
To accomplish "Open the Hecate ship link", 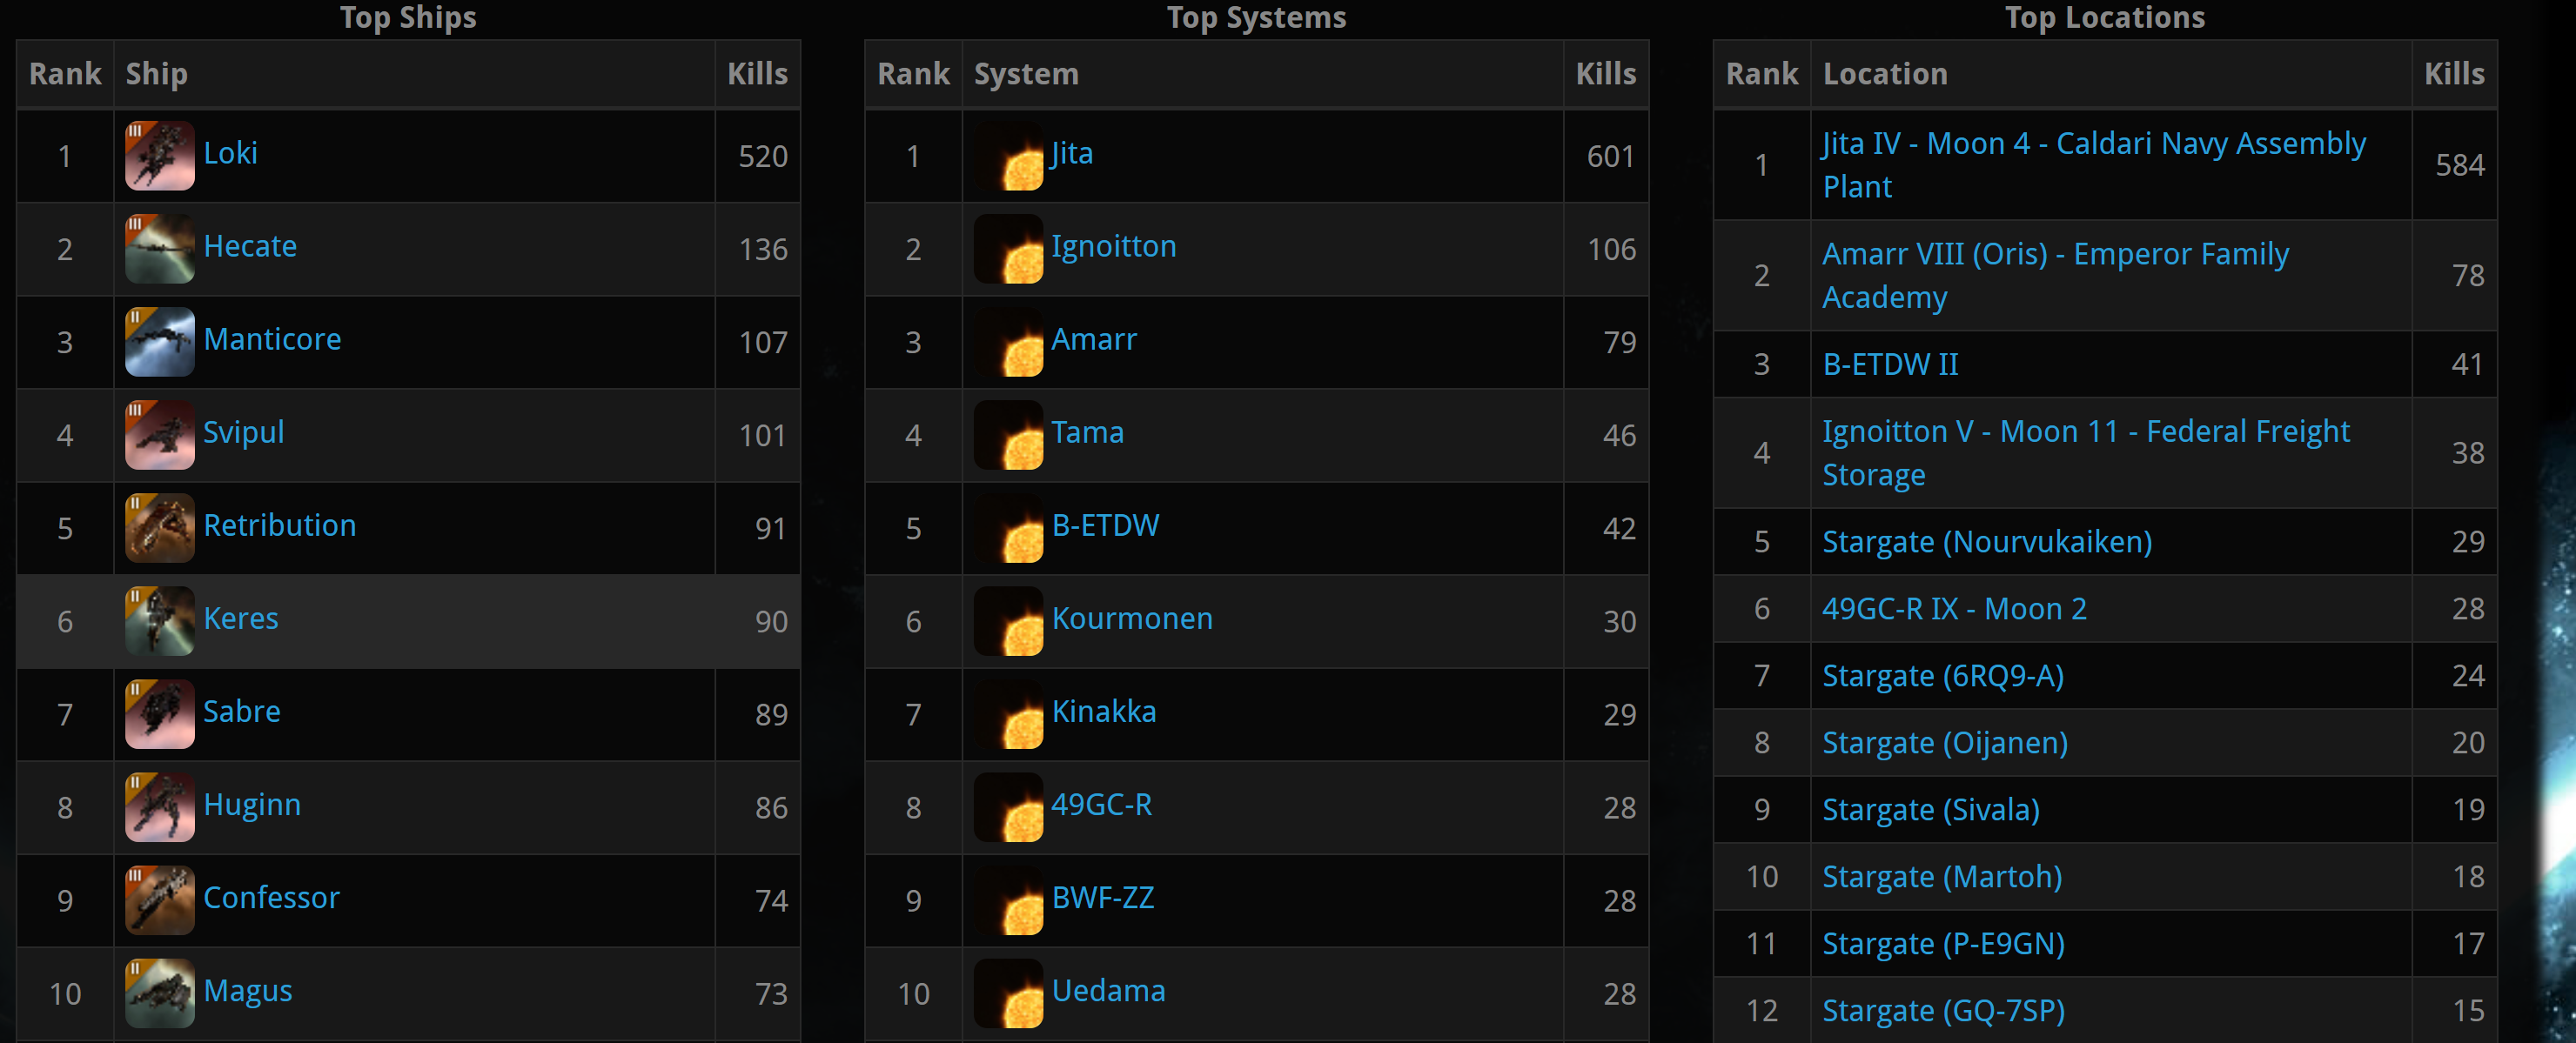I will 250,246.
